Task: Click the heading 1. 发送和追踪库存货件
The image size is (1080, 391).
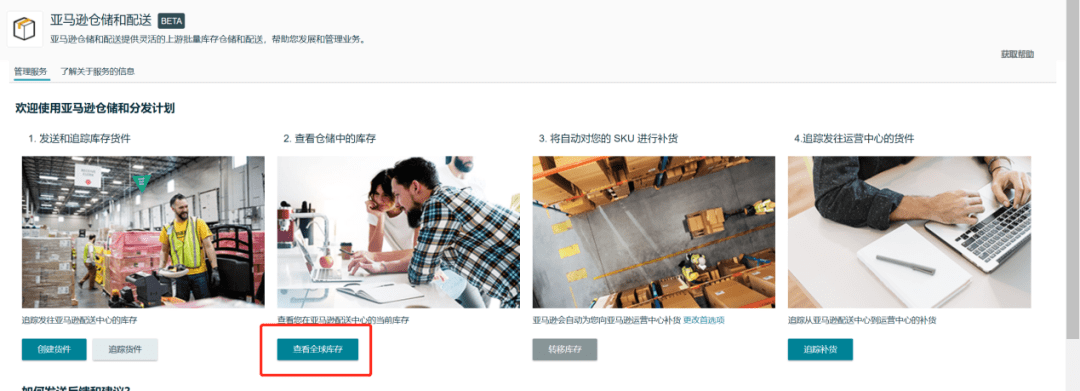Action: coord(79,138)
